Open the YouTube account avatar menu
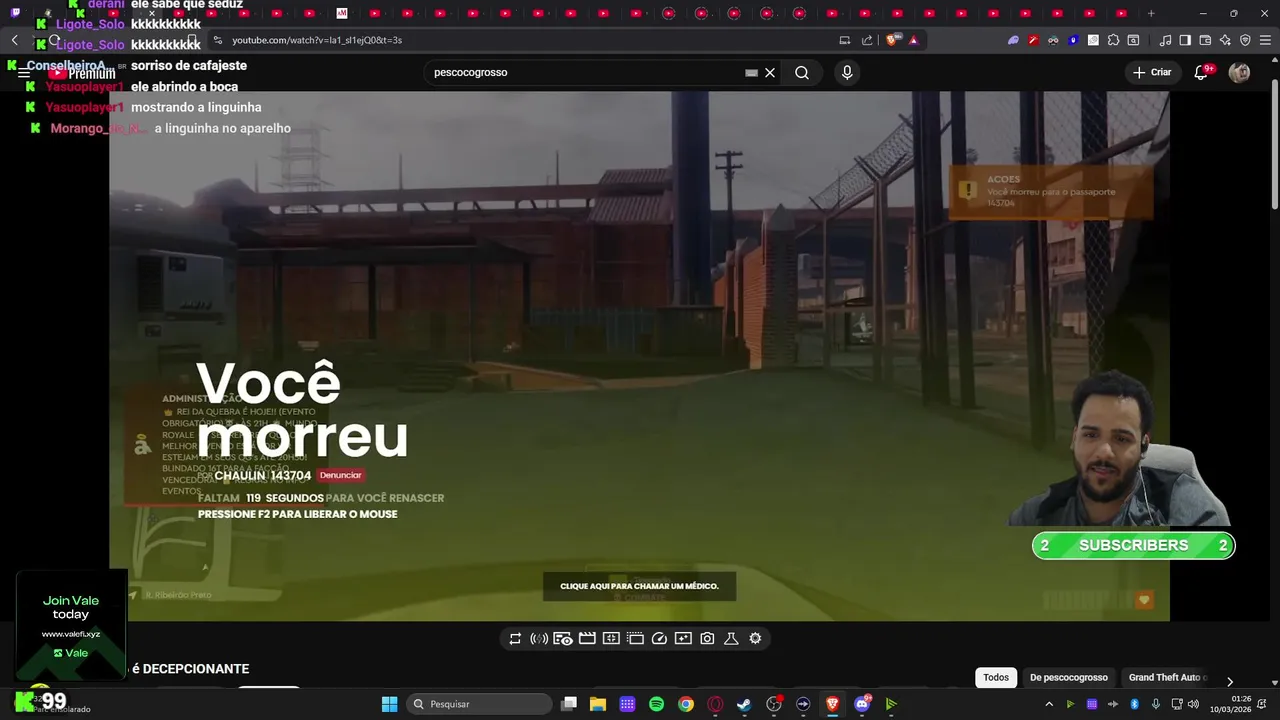This screenshot has height=720, width=1280. [x=1239, y=72]
